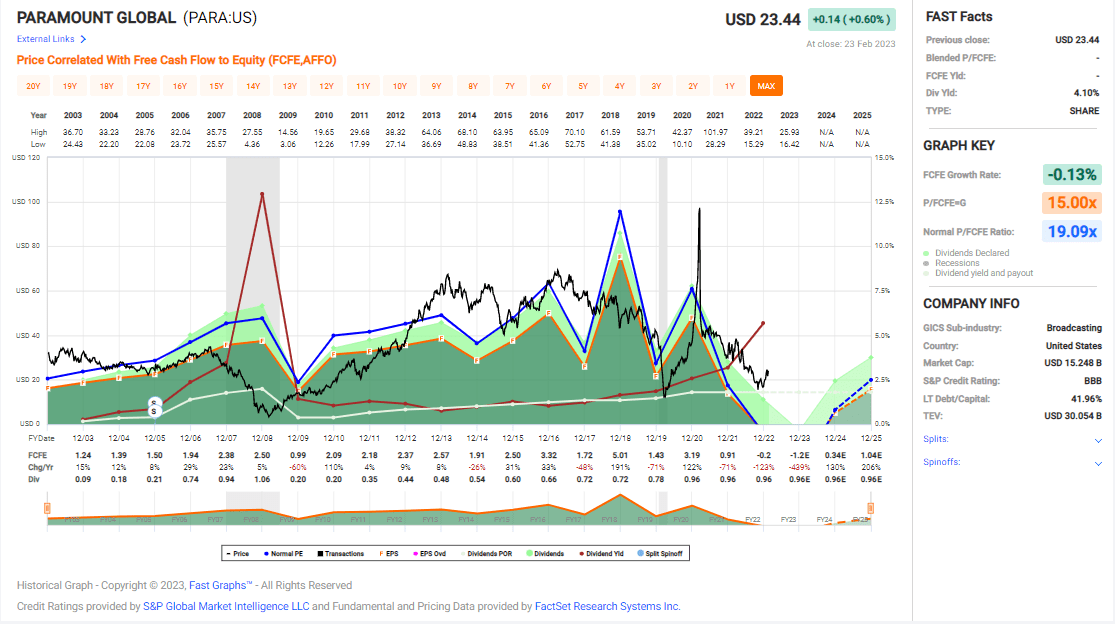The height and width of the screenshot is (624, 1115).
Task: Show the 4Y history
Action: click(619, 86)
